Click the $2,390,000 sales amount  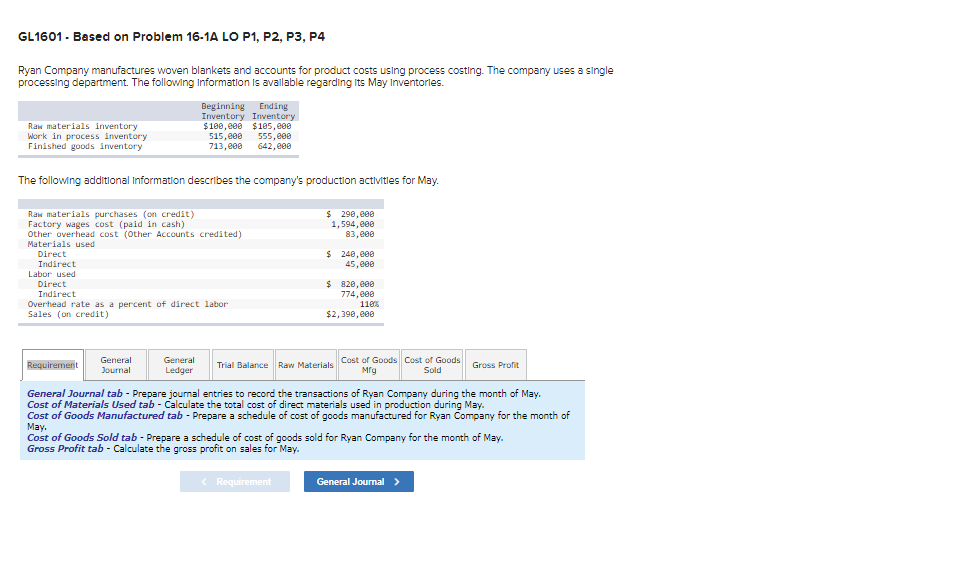[350, 314]
